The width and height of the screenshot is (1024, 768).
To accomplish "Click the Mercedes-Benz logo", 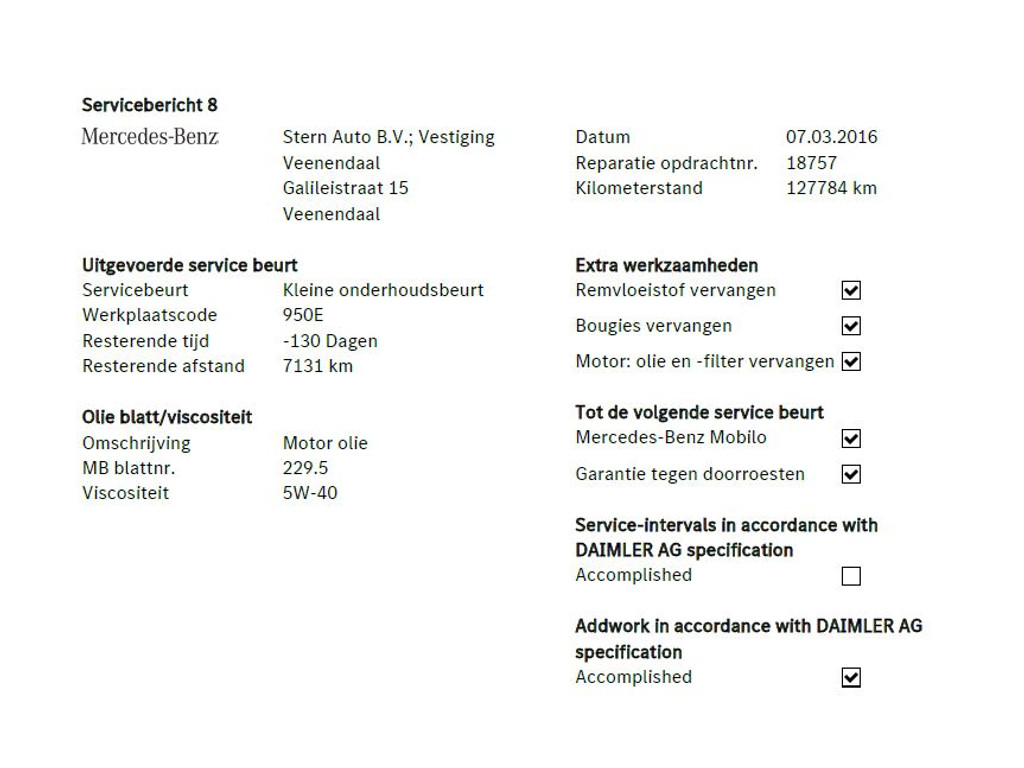I will point(150,137).
